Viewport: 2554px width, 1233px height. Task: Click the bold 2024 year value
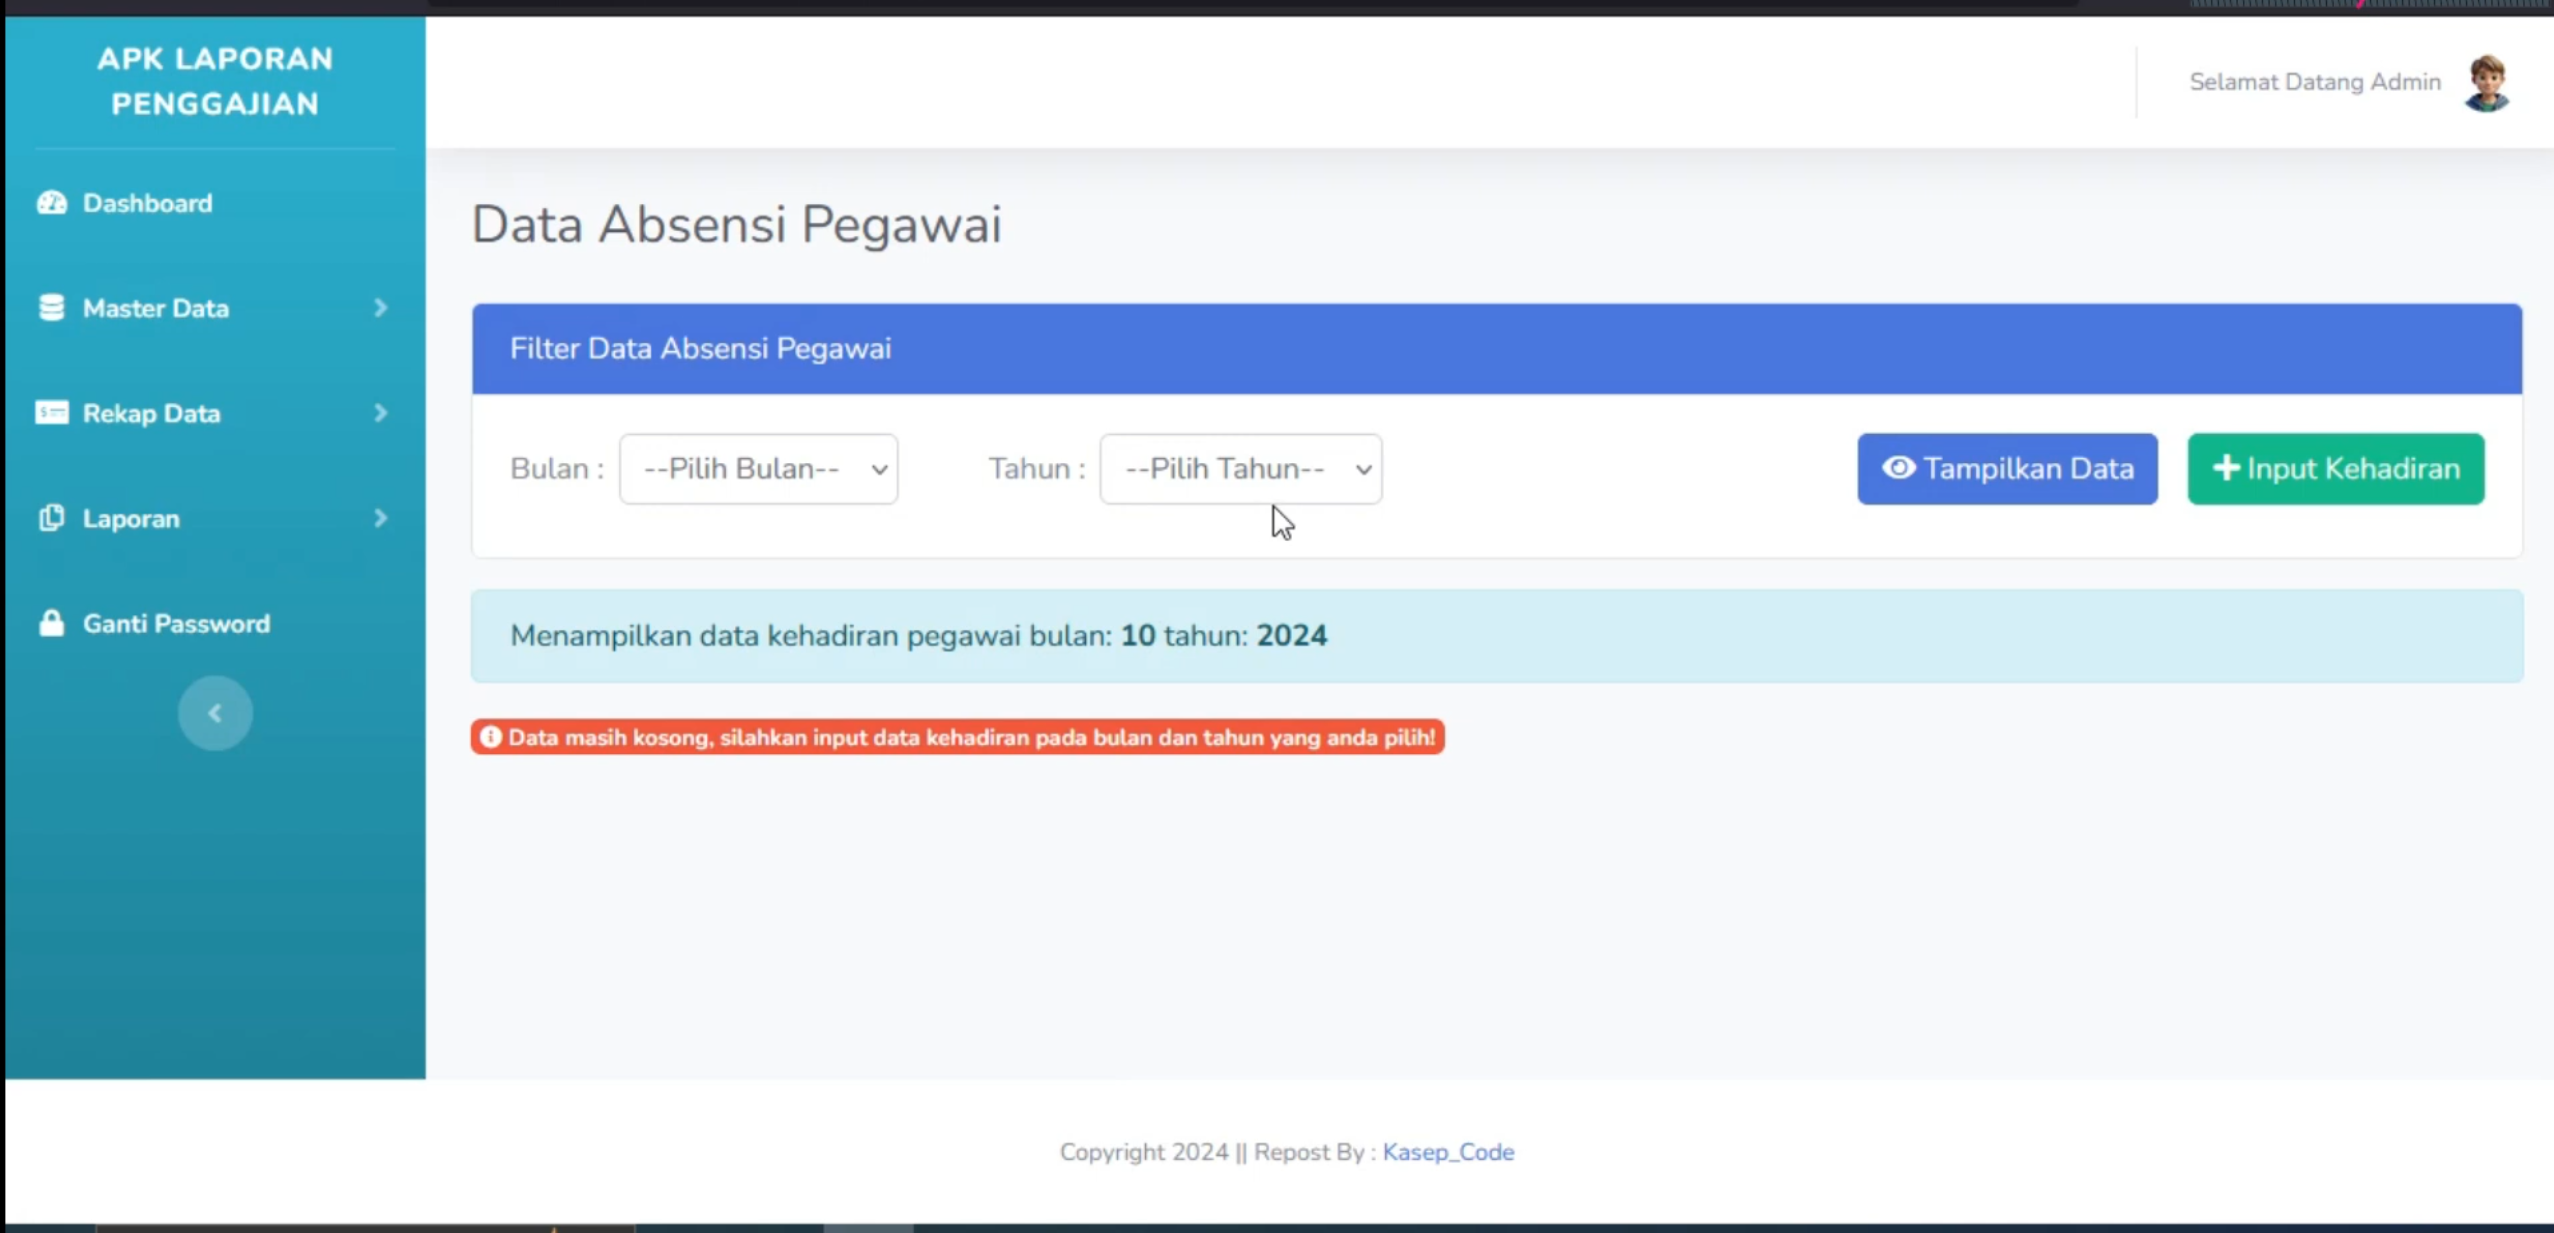[x=1291, y=636]
